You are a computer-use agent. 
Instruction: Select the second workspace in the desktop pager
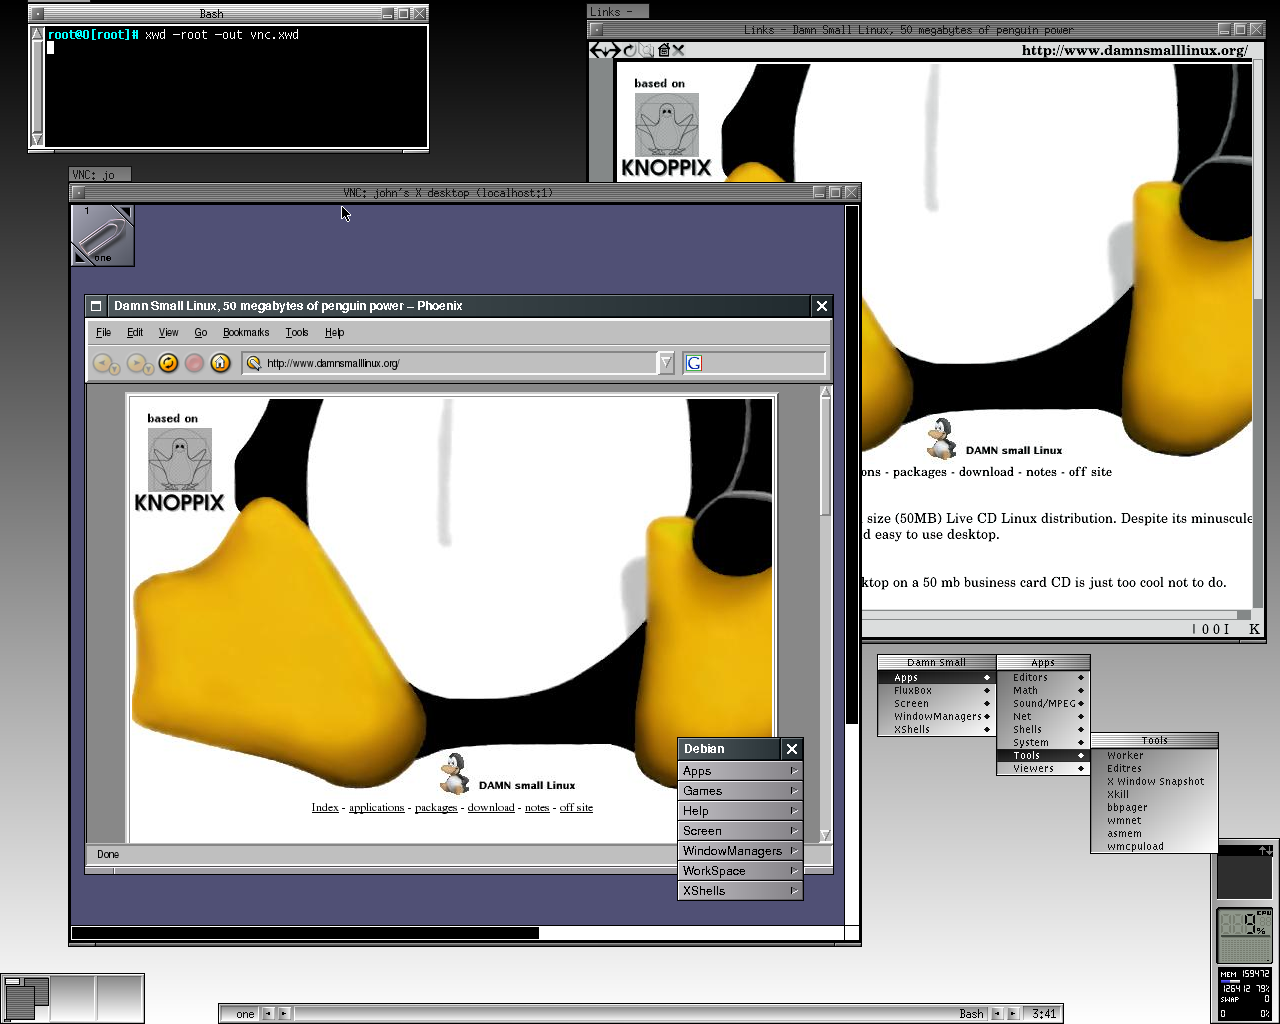point(73,998)
